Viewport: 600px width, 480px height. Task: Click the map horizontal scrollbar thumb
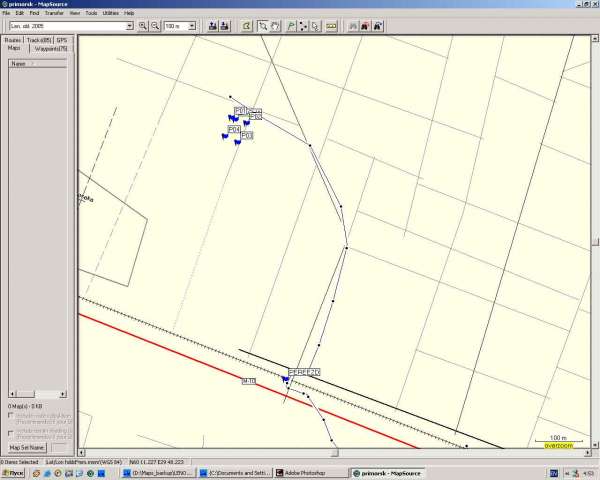coord(333,453)
